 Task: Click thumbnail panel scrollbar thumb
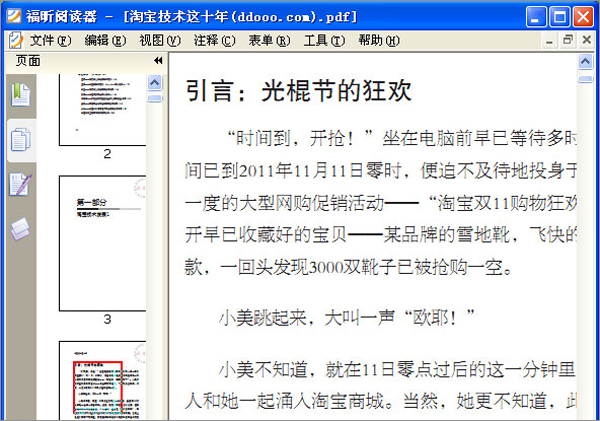point(155,99)
